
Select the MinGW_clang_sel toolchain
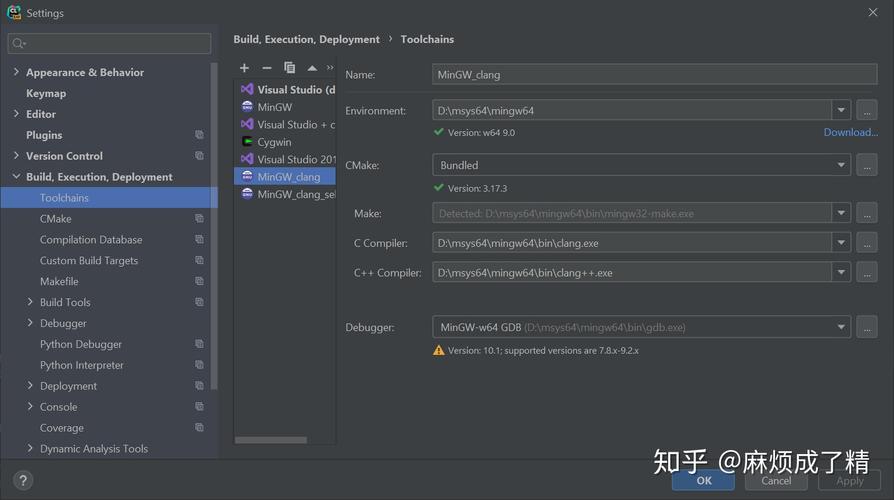point(285,194)
